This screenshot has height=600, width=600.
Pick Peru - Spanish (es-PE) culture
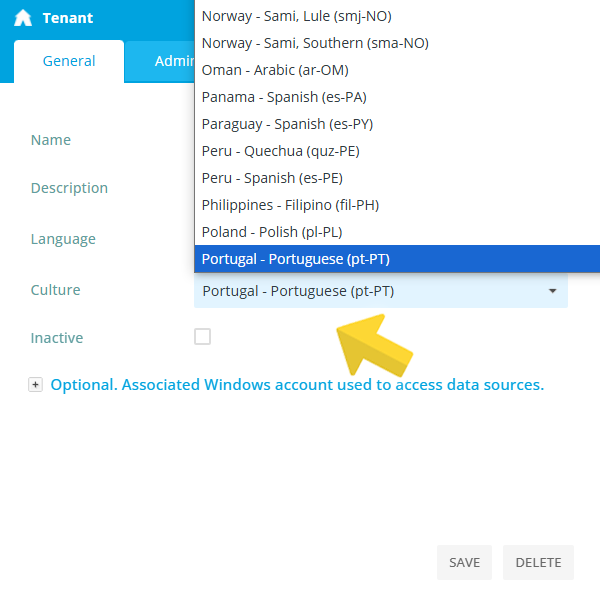point(397,178)
